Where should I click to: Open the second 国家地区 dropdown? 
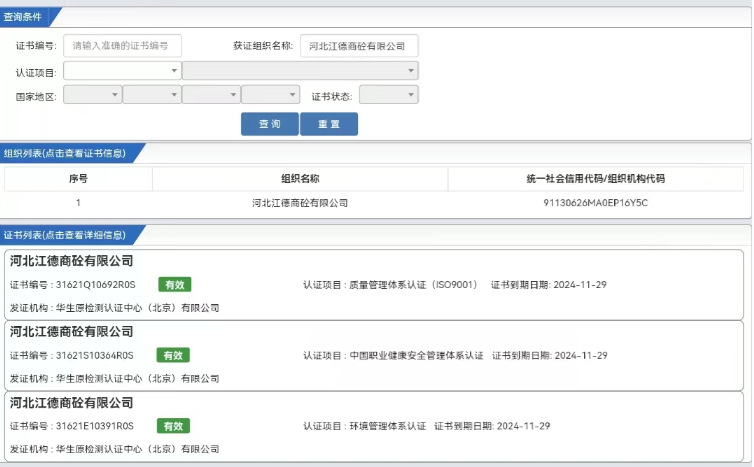[x=152, y=95]
